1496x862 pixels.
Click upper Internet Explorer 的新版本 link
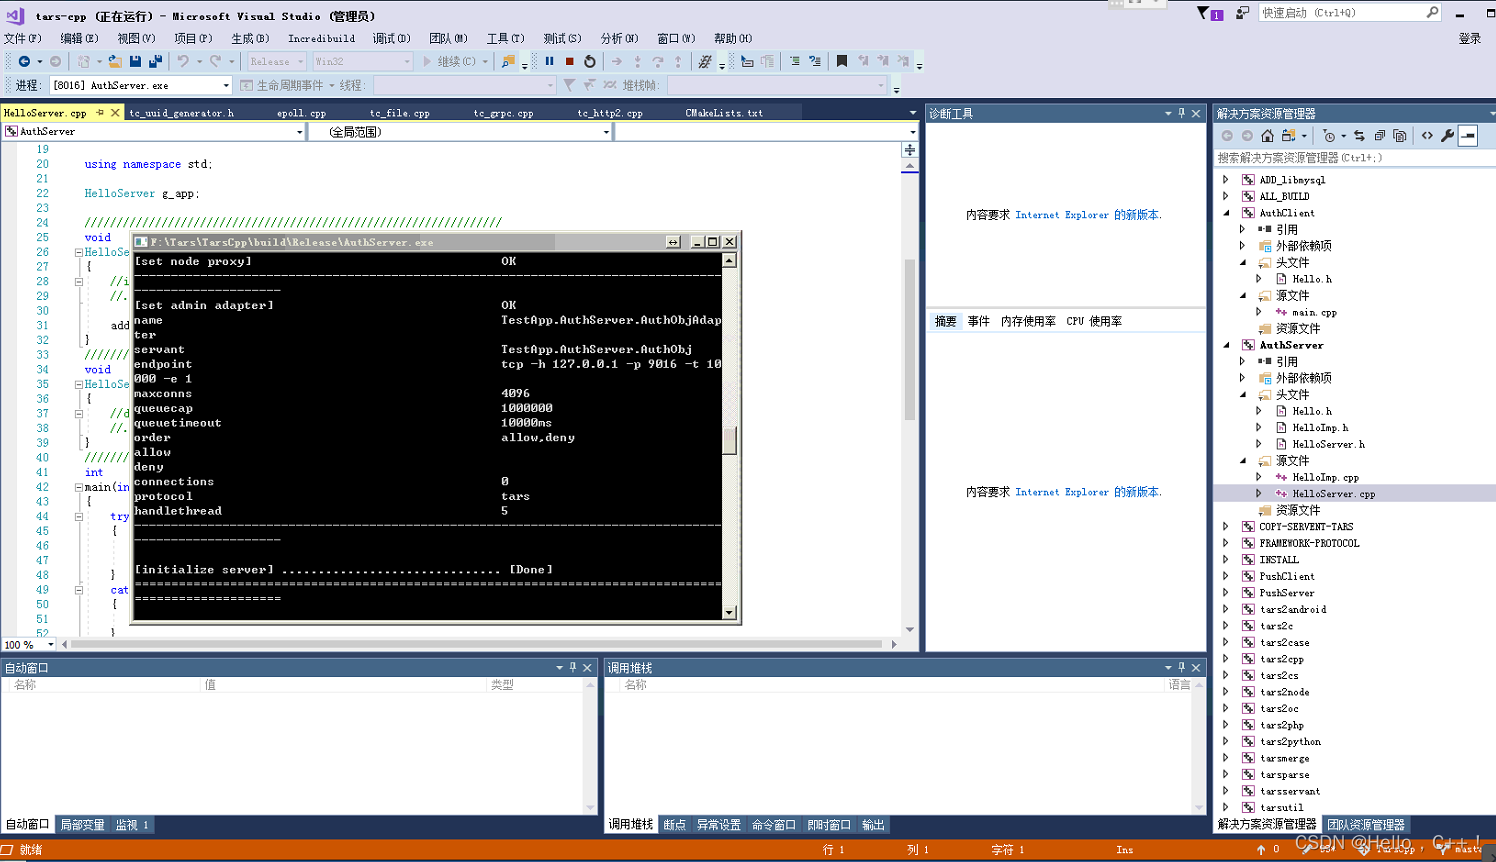coord(1088,215)
